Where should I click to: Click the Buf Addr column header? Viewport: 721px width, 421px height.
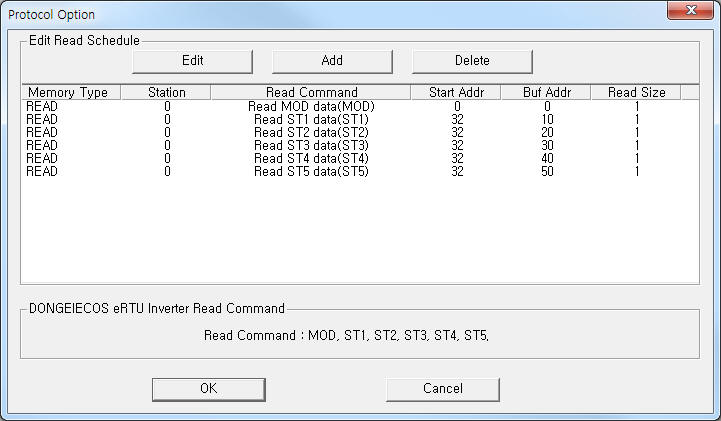pyautogui.click(x=547, y=92)
